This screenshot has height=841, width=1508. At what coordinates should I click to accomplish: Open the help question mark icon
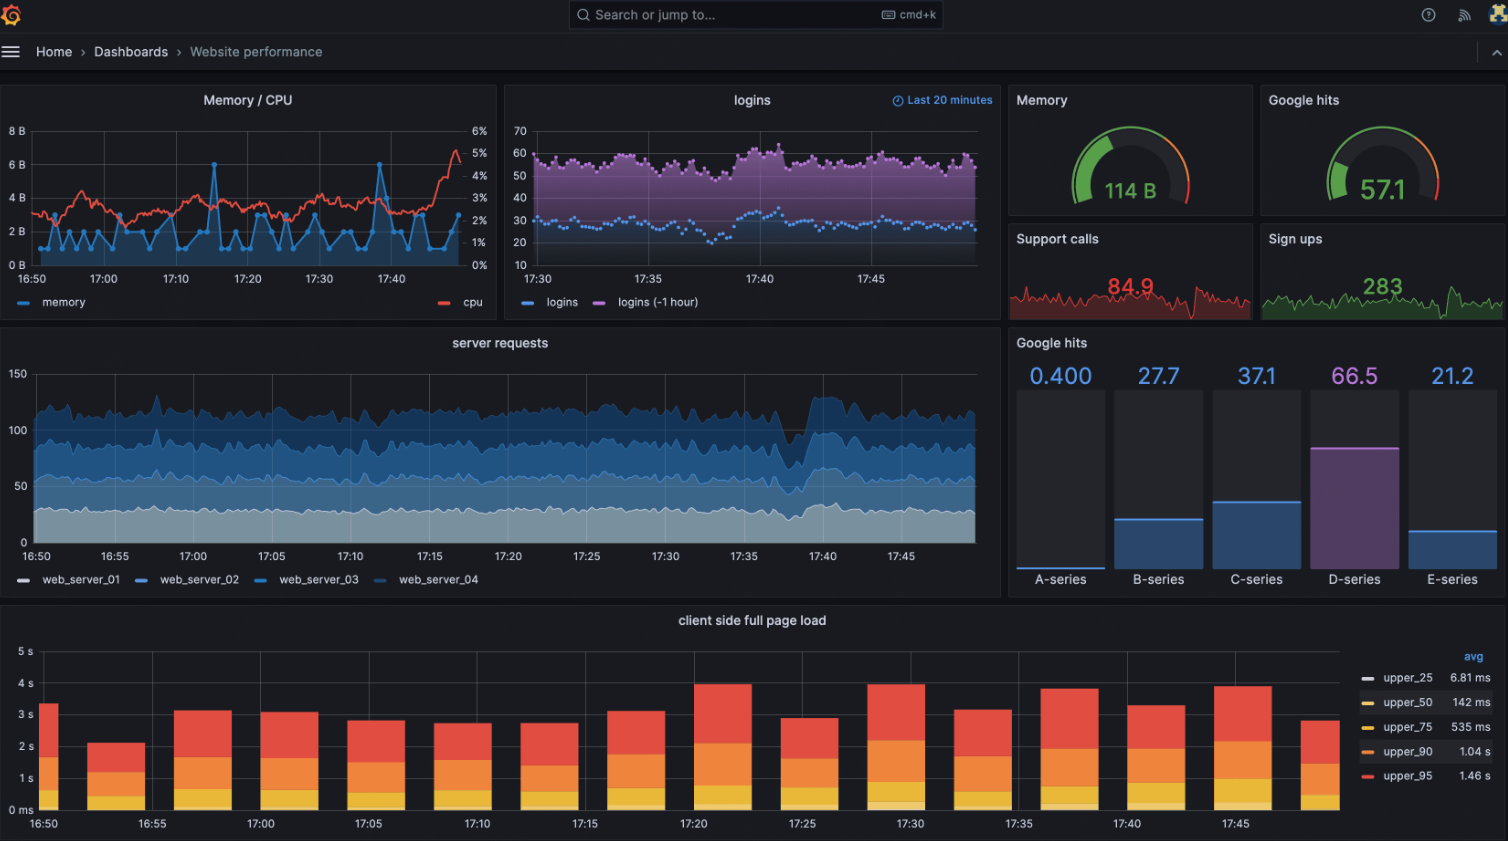[1428, 15]
